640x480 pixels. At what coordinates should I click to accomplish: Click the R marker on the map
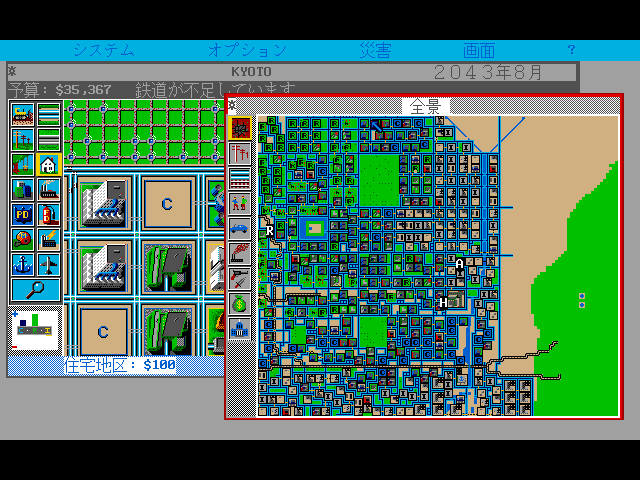point(270,231)
